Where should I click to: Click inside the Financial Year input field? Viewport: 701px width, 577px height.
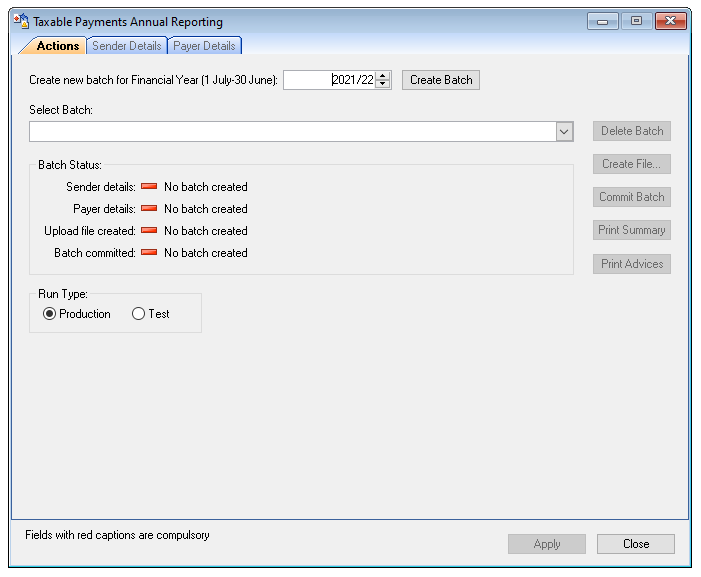click(x=328, y=81)
